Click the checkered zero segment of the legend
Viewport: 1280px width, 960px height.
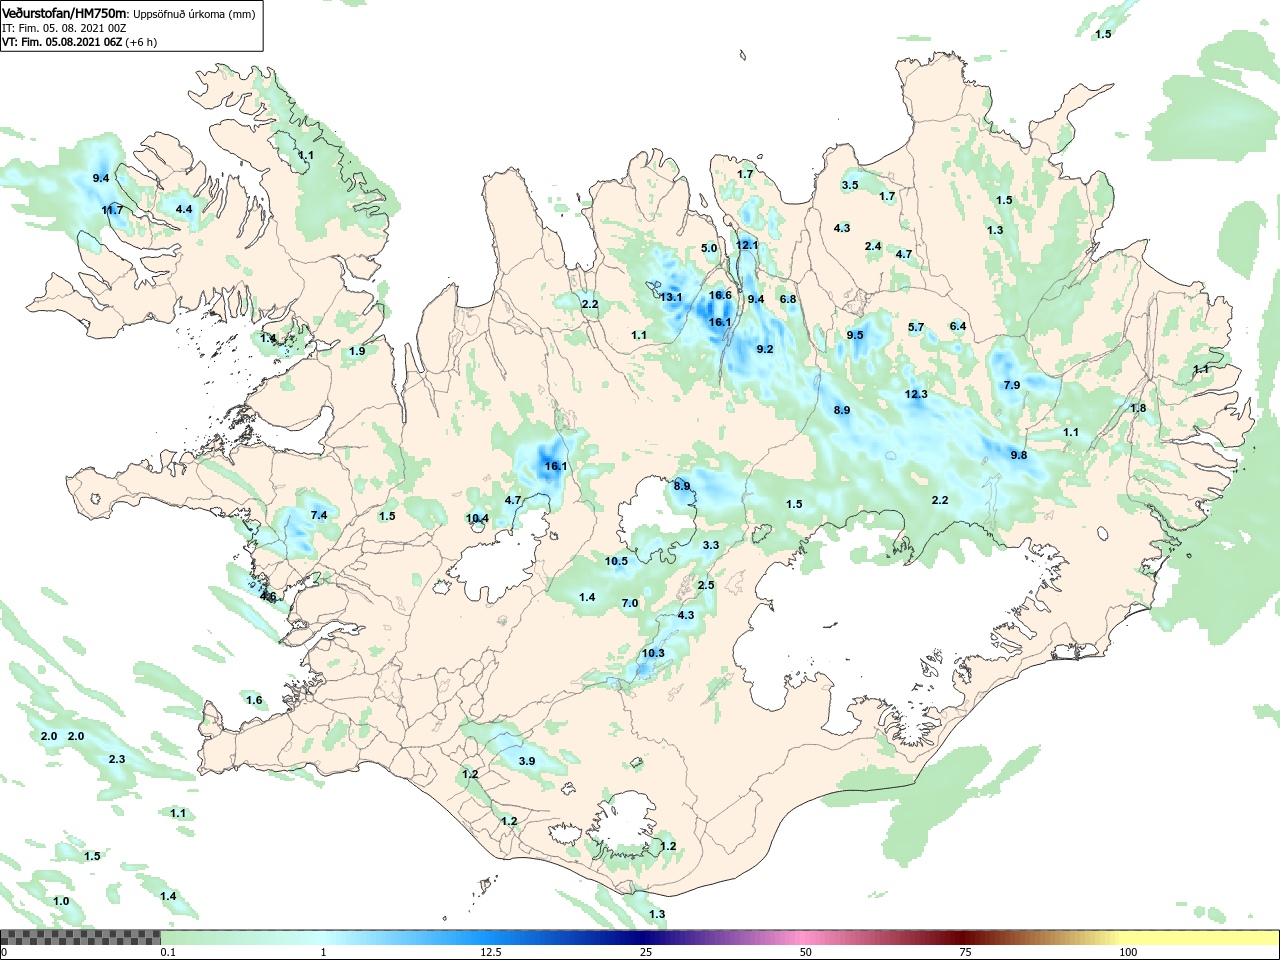click(x=80, y=937)
